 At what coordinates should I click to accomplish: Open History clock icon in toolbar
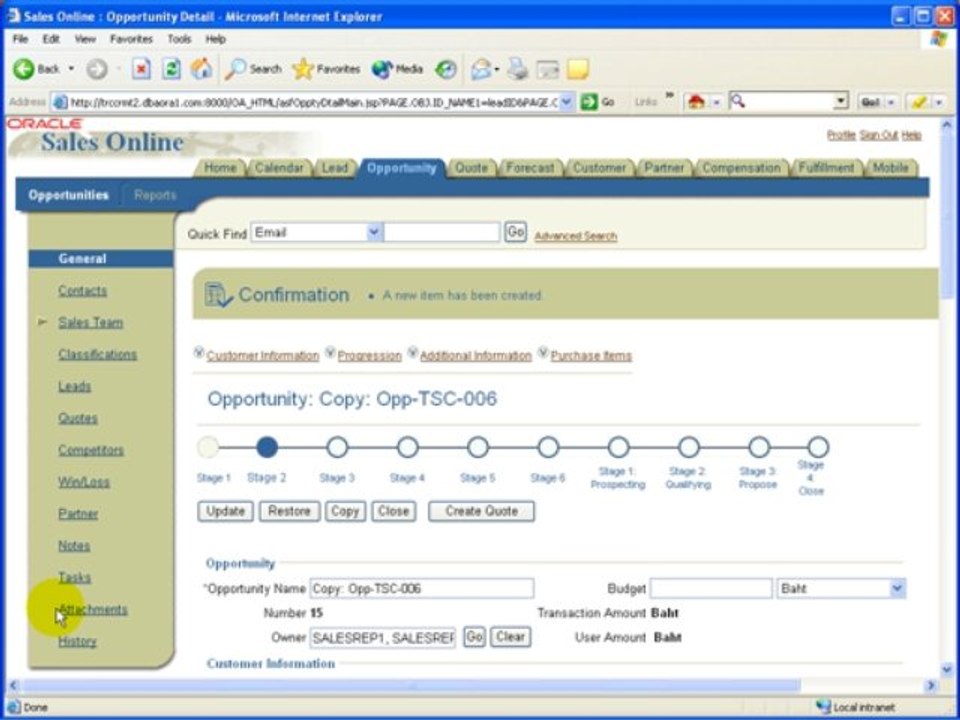446,70
